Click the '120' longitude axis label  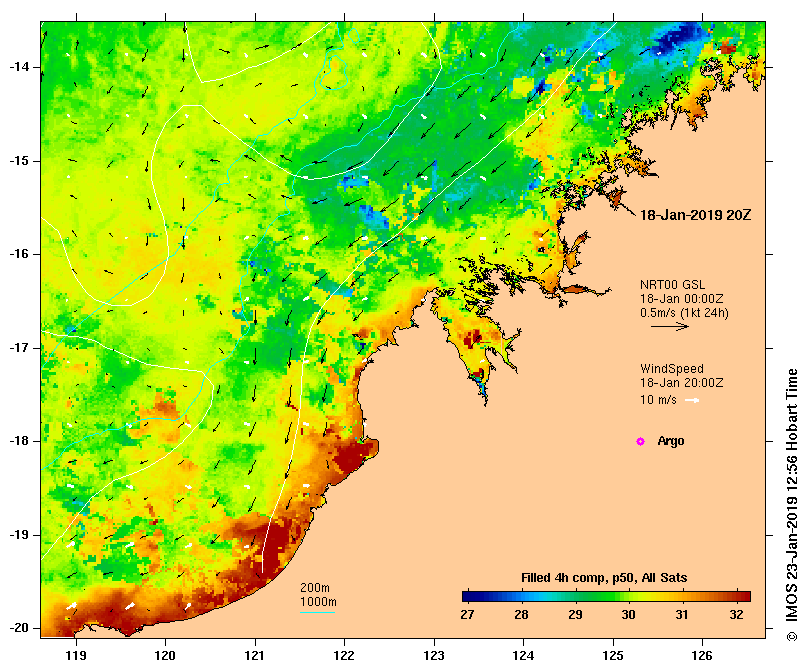[166, 656]
